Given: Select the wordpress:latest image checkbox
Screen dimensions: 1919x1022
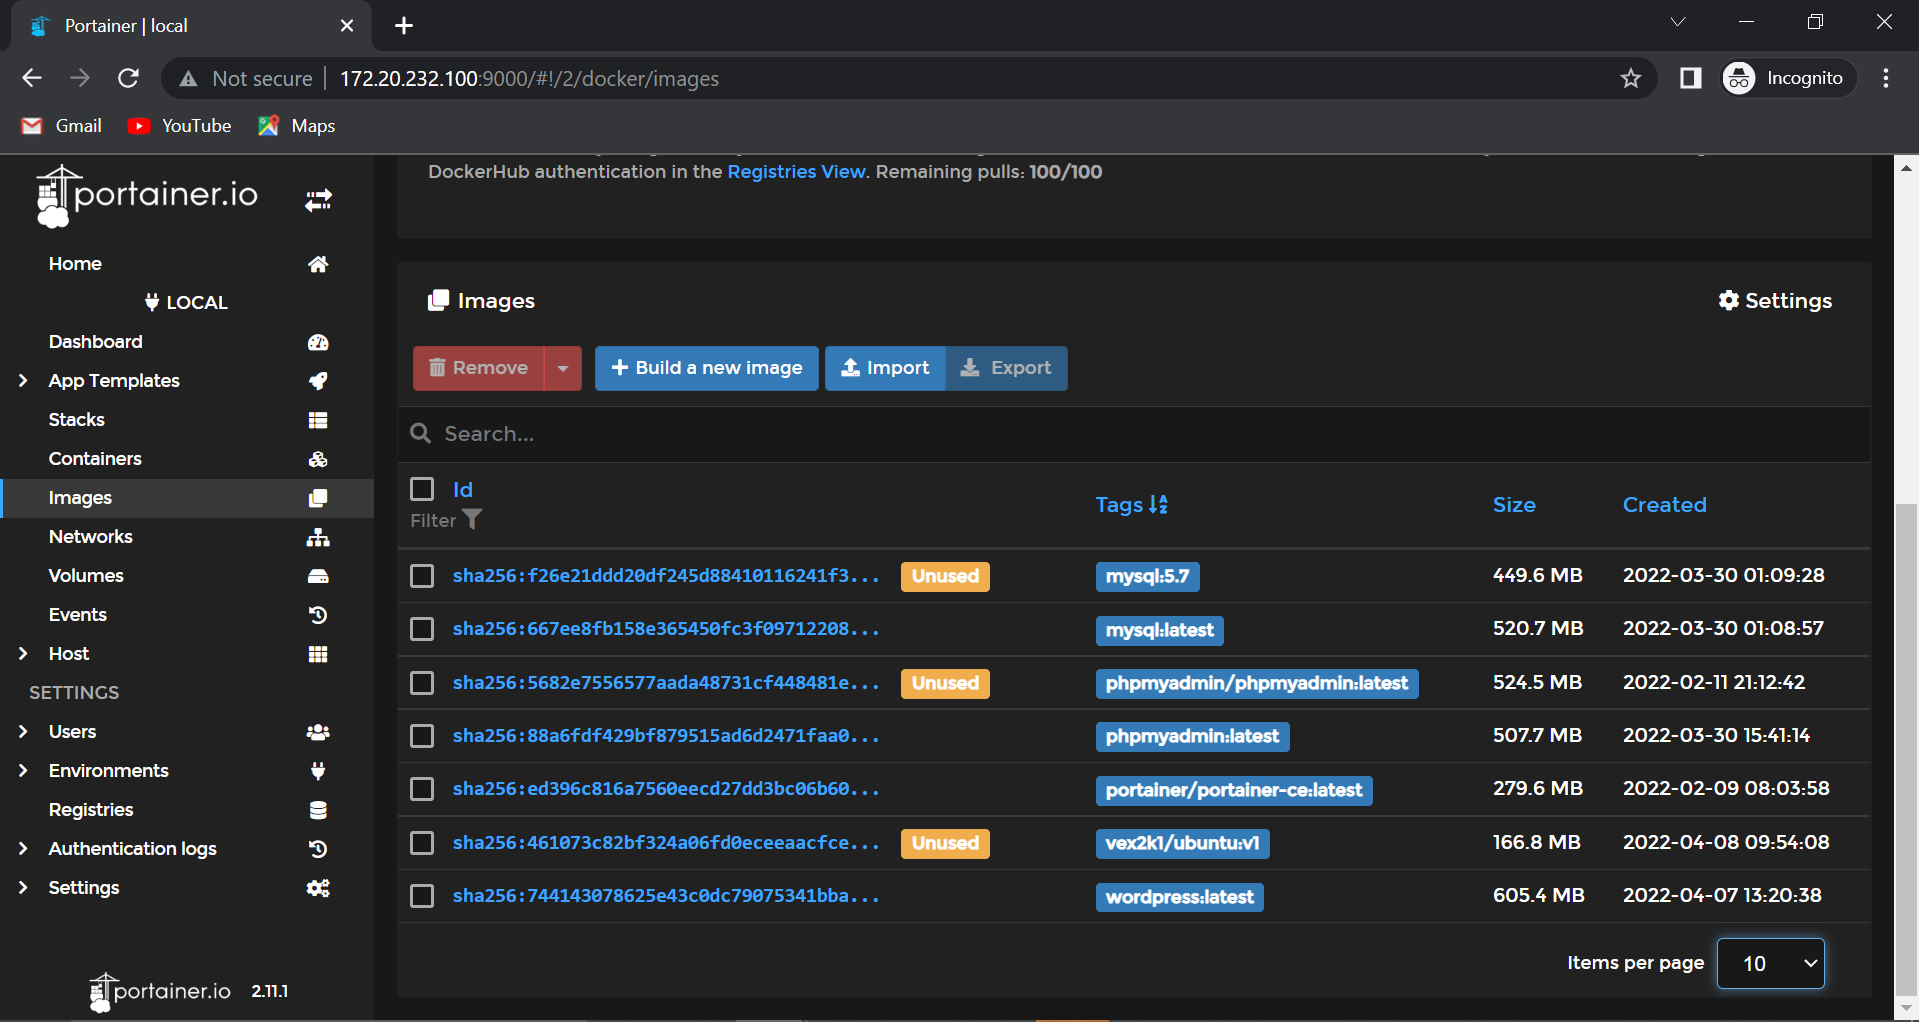Looking at the screenshot, I should pyautogui.click(x=421, y=896).
